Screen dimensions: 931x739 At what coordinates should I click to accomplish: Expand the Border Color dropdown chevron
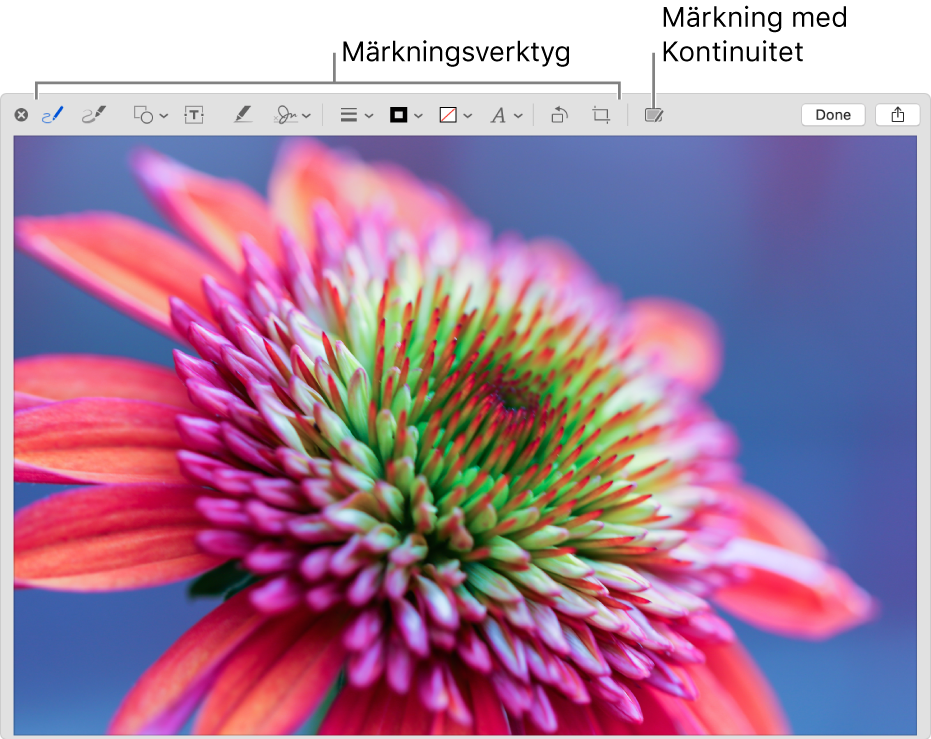point(419,116)
